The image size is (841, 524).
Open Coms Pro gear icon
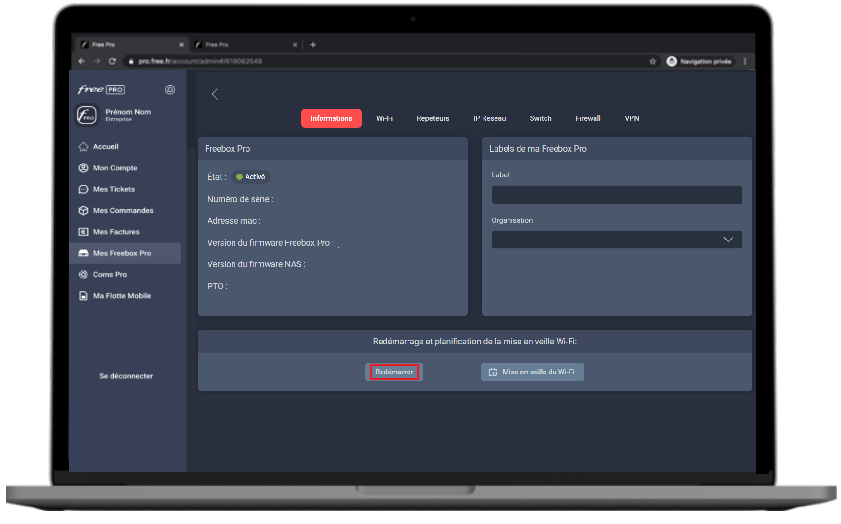(83, 275)
